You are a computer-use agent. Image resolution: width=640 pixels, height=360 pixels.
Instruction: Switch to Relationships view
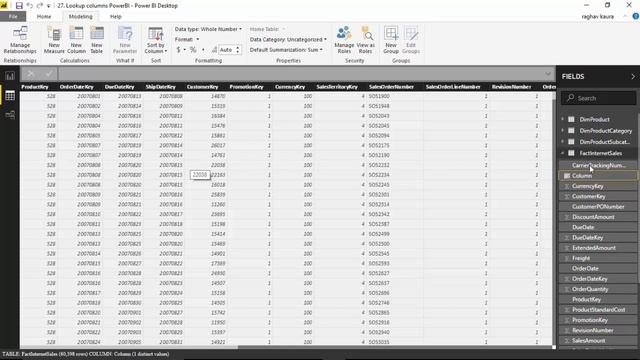(x=10, y=115)
